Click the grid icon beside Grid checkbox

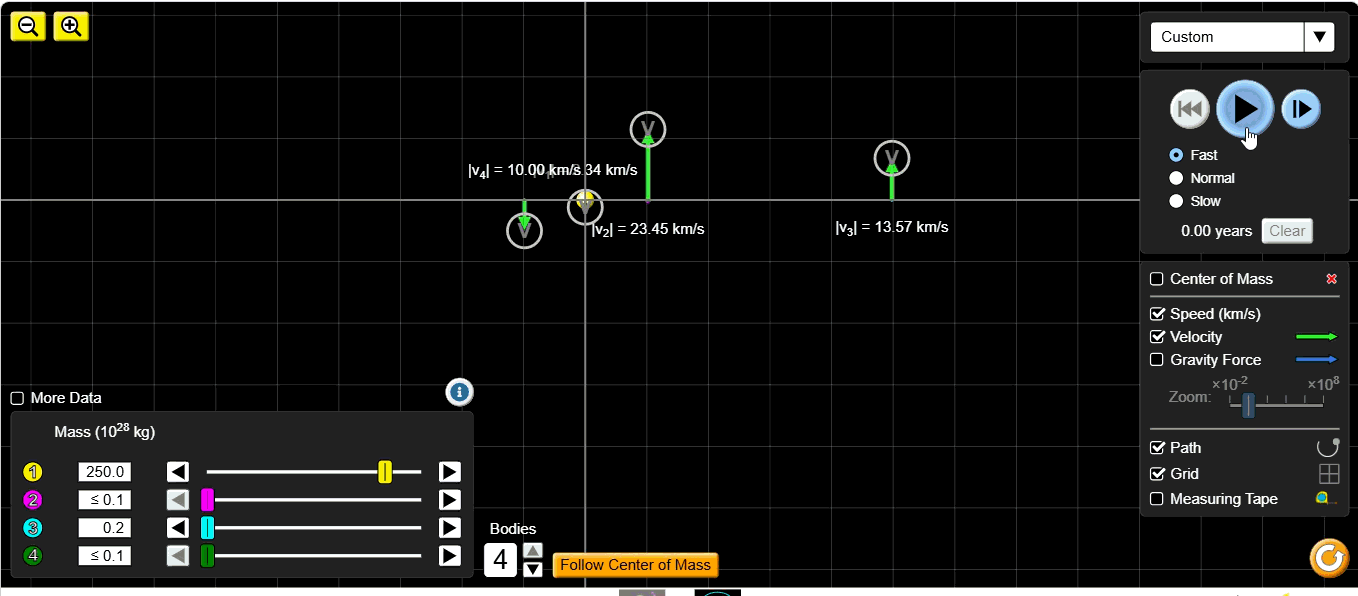tap(1329, 473)
